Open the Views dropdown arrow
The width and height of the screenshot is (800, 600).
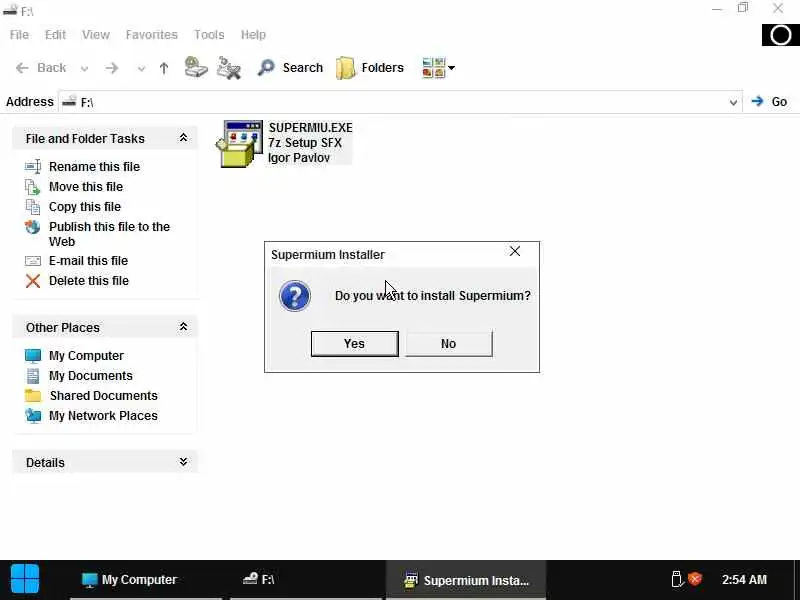[x=452, y=68]
